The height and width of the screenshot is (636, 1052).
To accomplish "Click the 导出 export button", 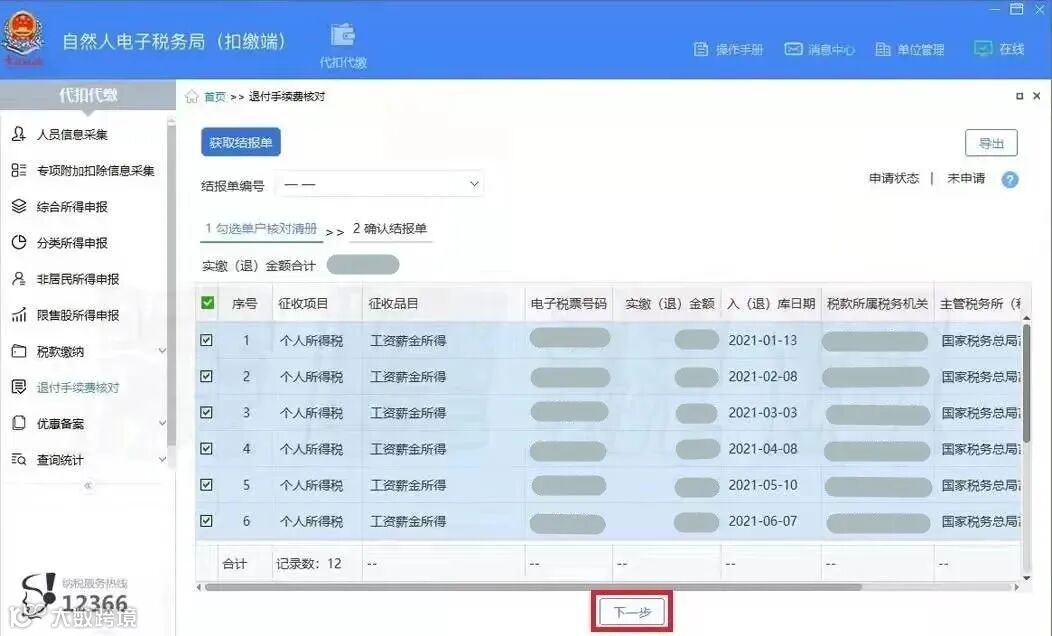I will pyautogui.click(x=991, y=143).
